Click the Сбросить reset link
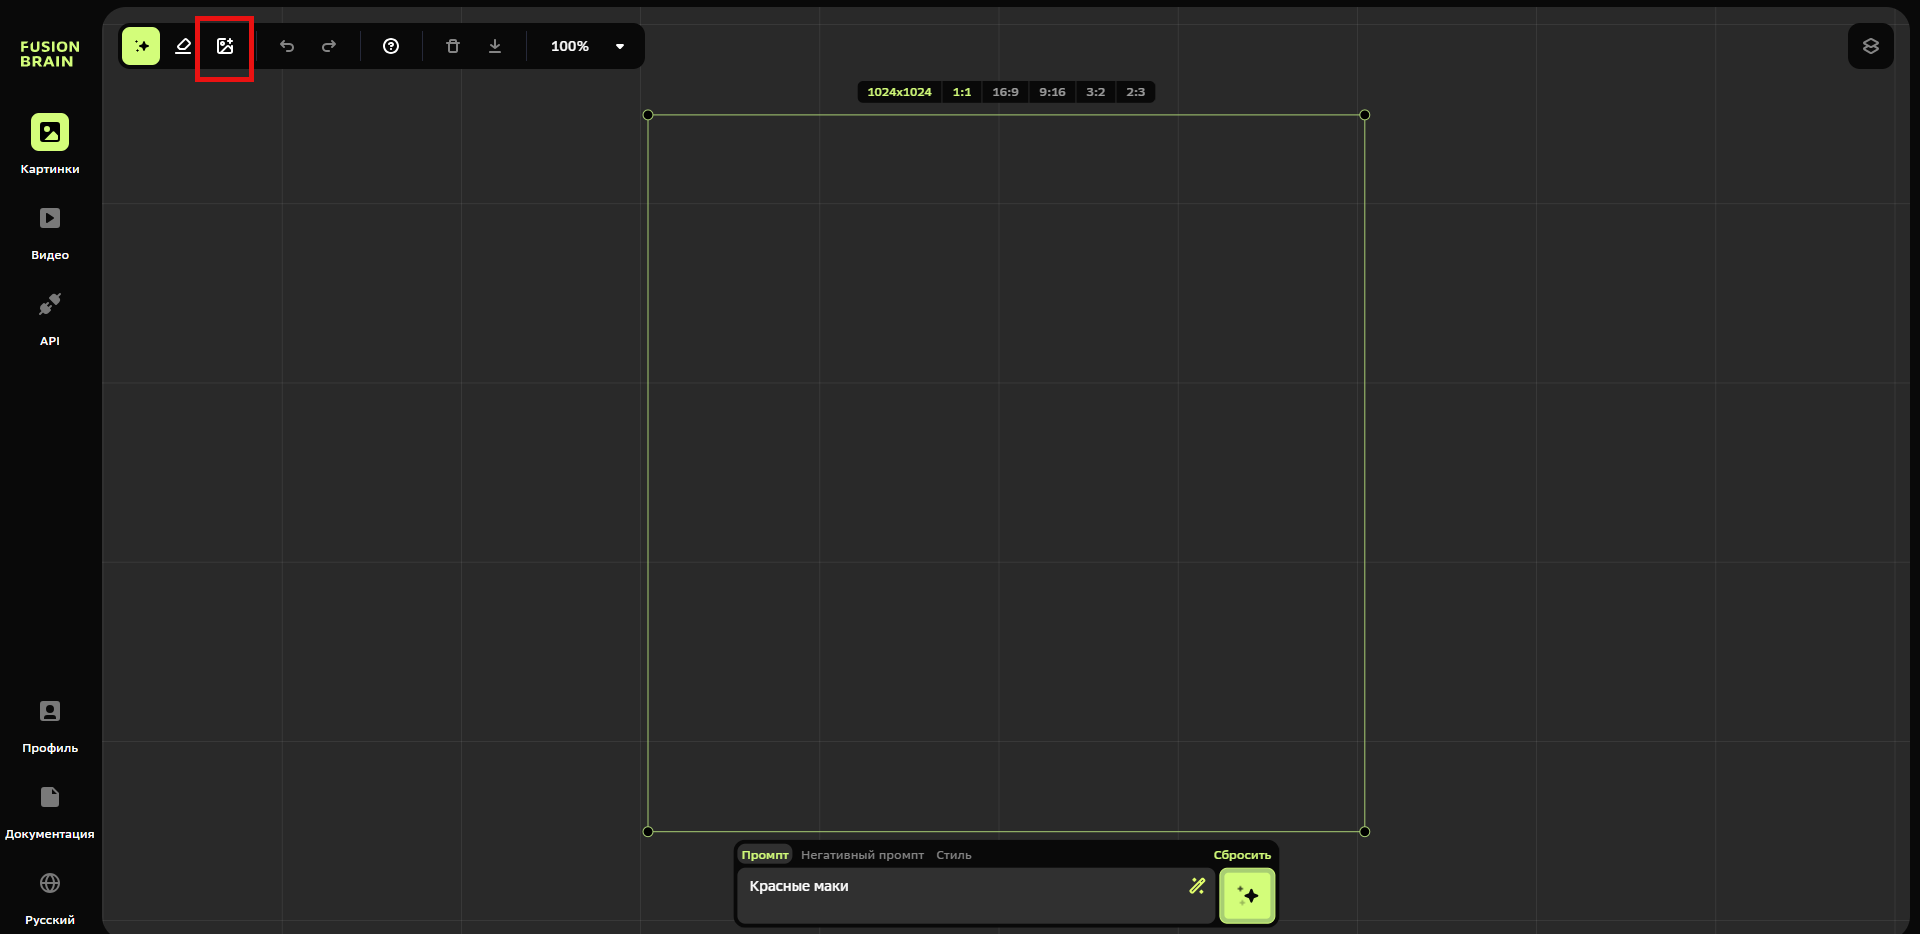Screen dimensions: 1920x934 [1242, 855]
